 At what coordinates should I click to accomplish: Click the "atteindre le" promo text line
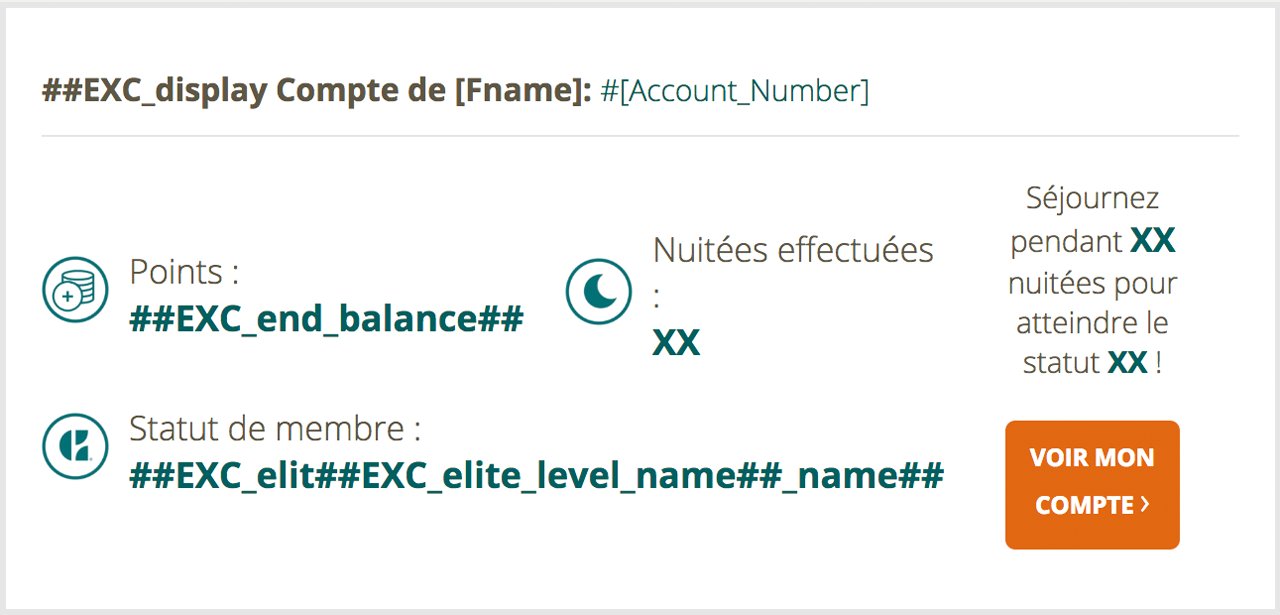coord(1092,323)
